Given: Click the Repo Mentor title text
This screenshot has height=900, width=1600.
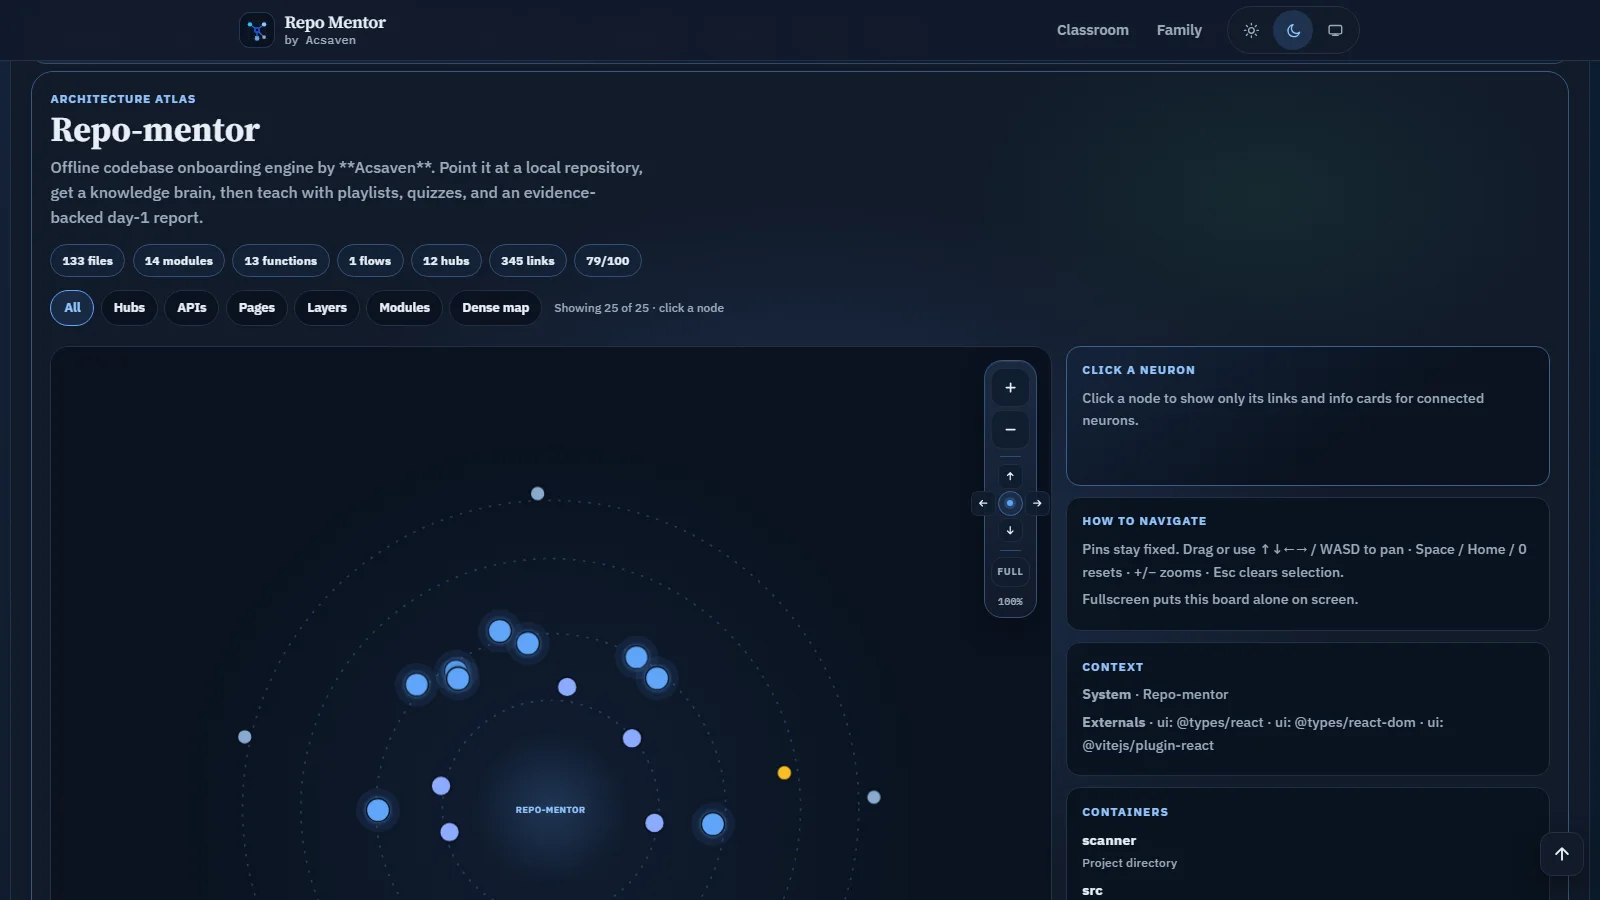Looking at the screenshot, I should pos(335,22).
